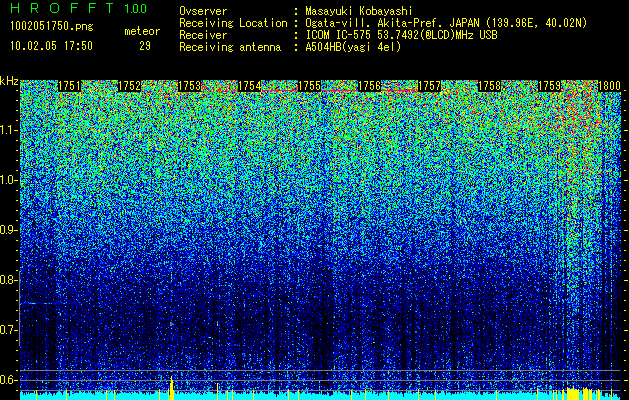
Task: Click the 1756 time marker
Action: pos(369,86)
